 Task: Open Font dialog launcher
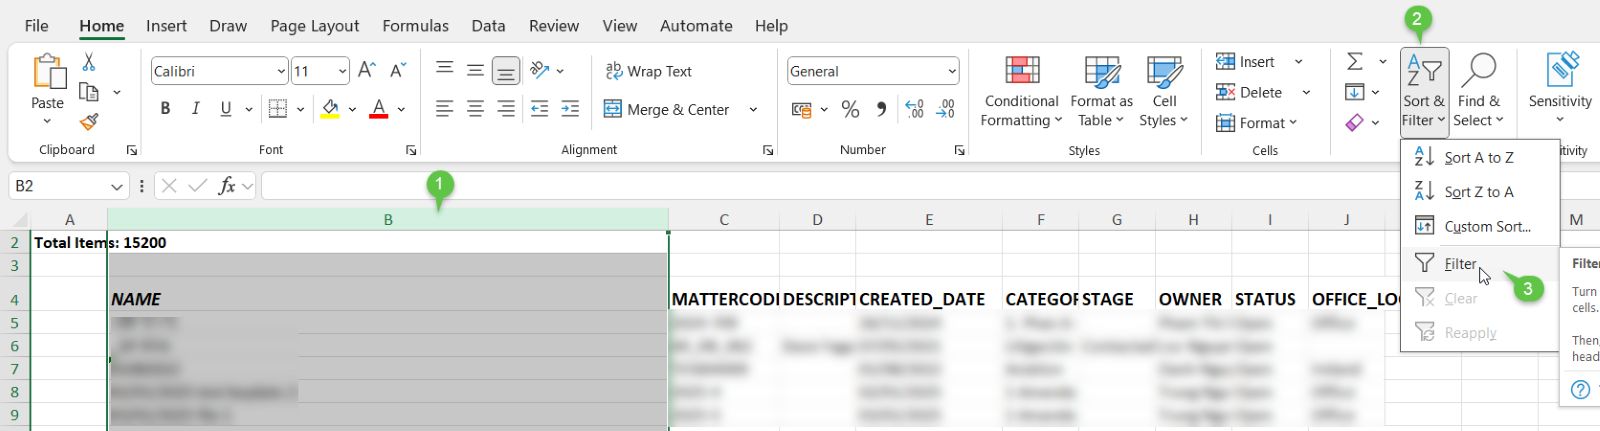click(411, 150)
